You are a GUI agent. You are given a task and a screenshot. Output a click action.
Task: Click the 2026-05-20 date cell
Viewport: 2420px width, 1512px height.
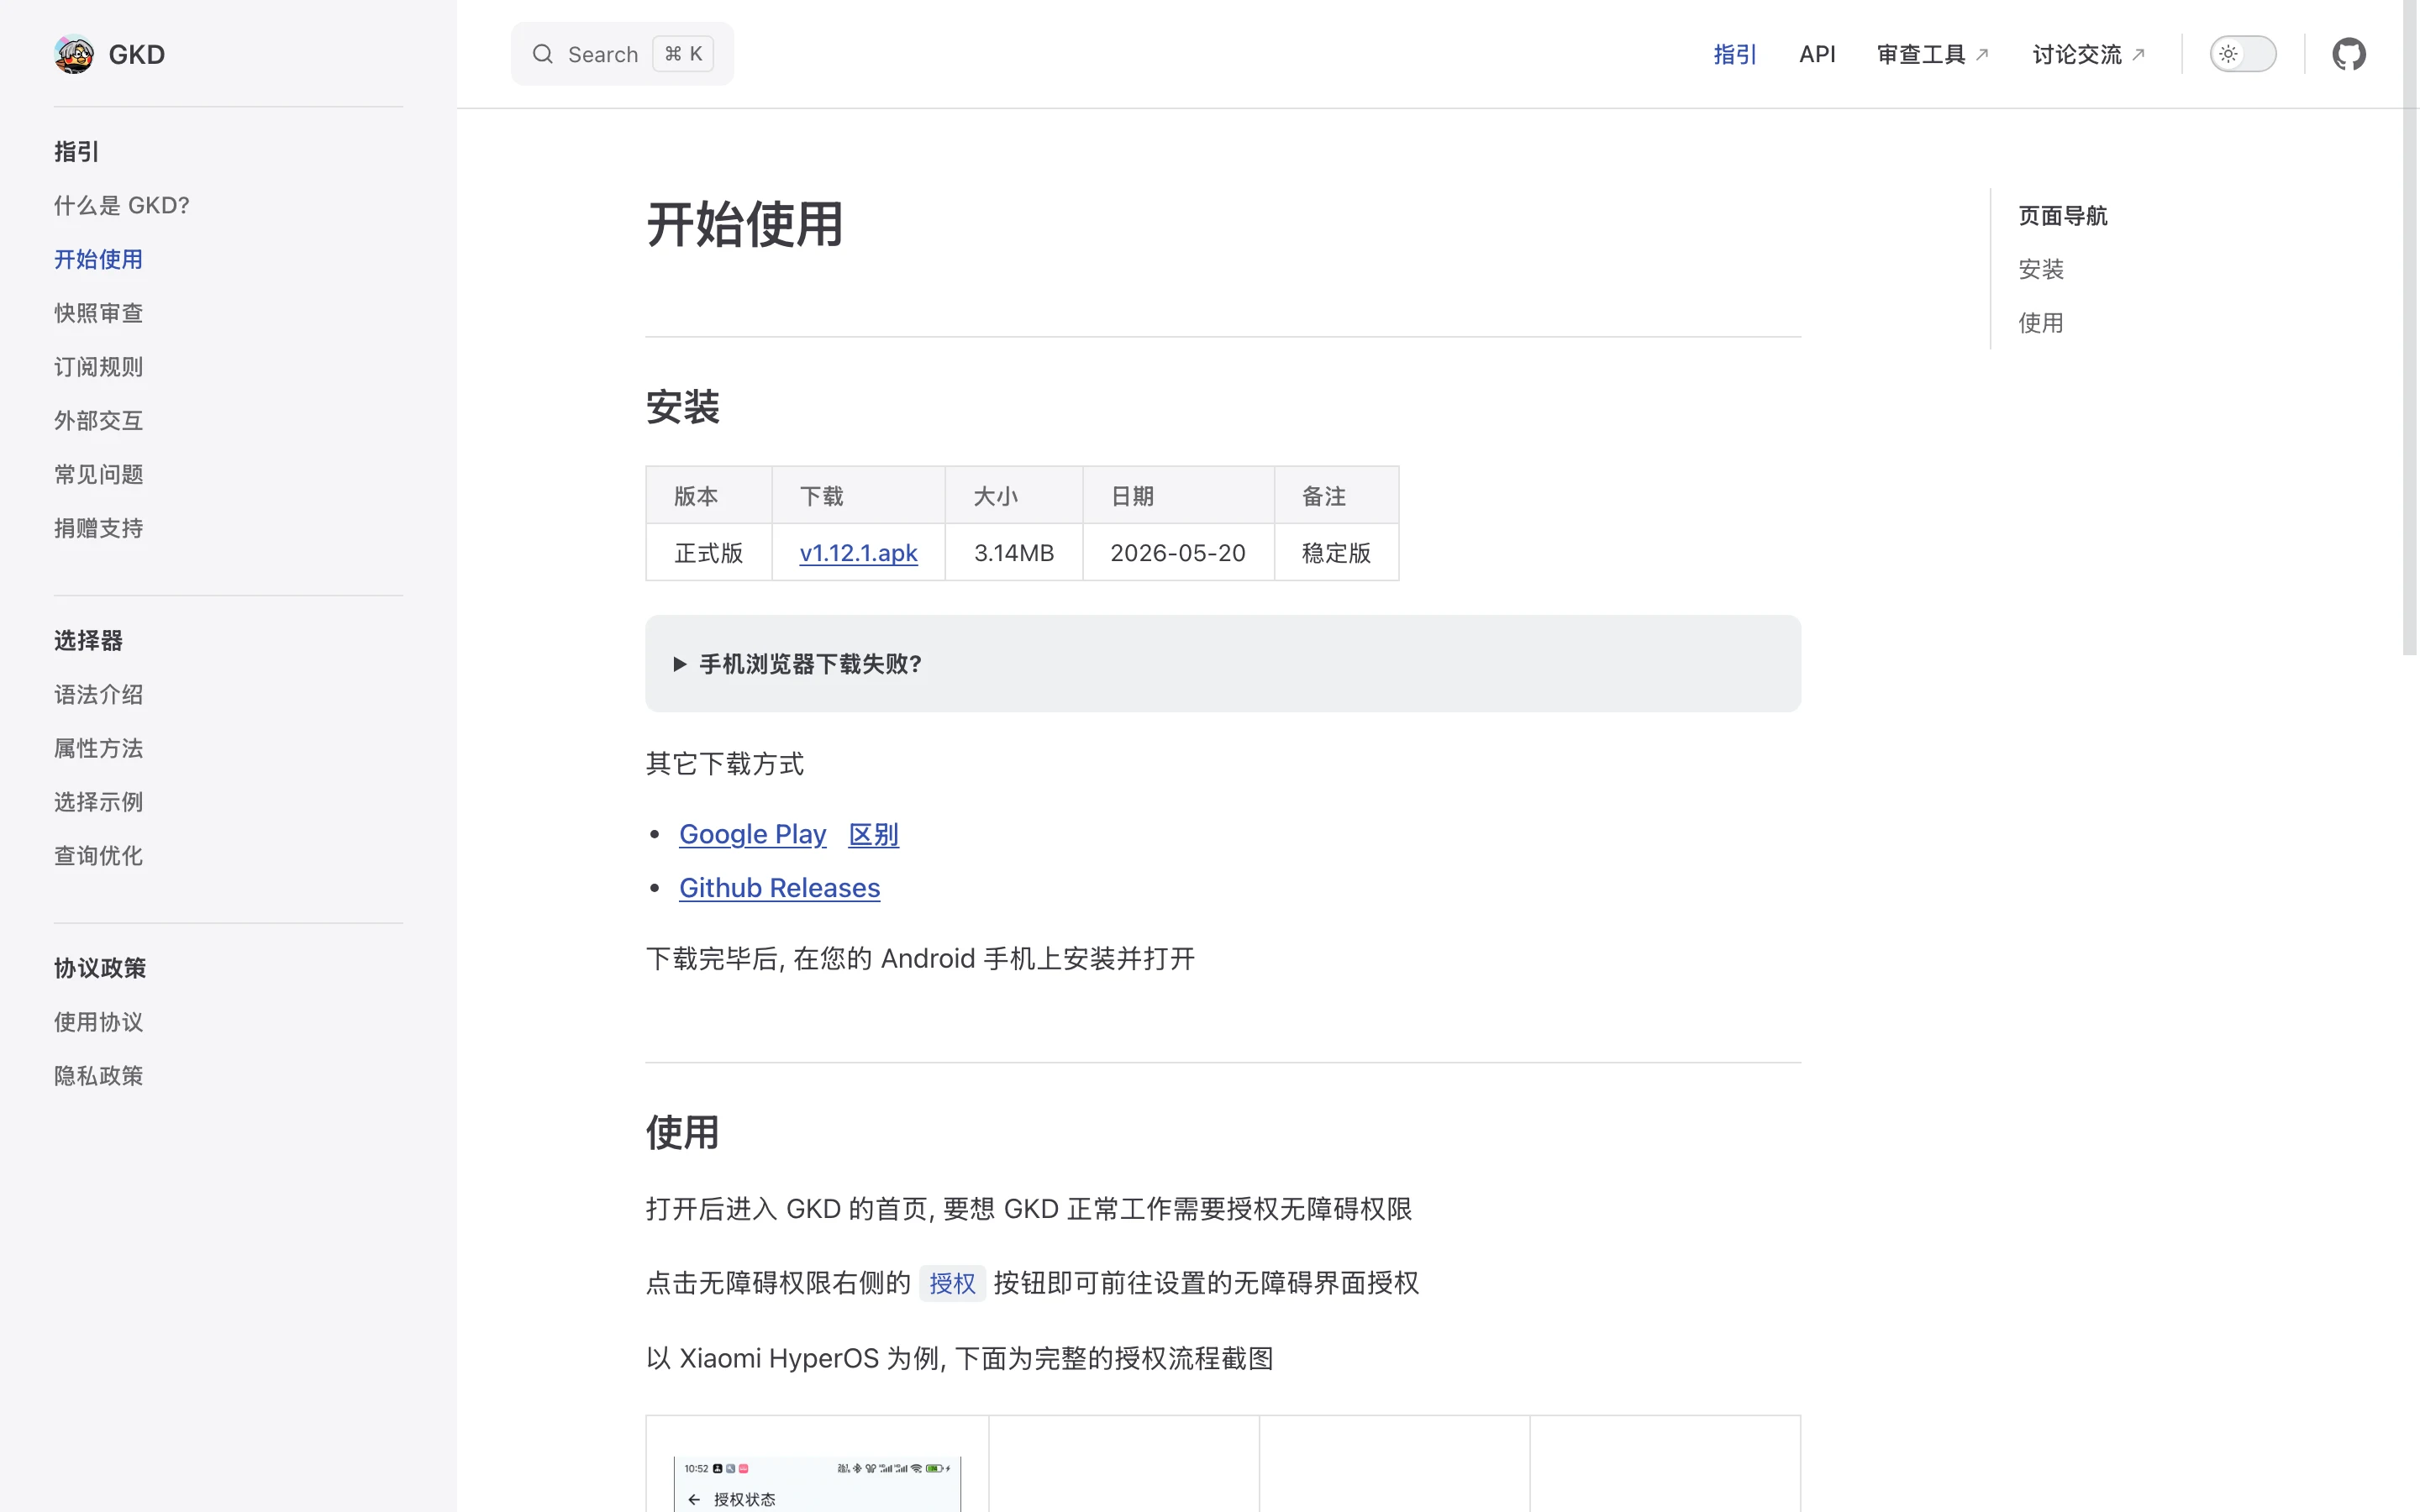pyautogui.click(x=1178, y=553)
